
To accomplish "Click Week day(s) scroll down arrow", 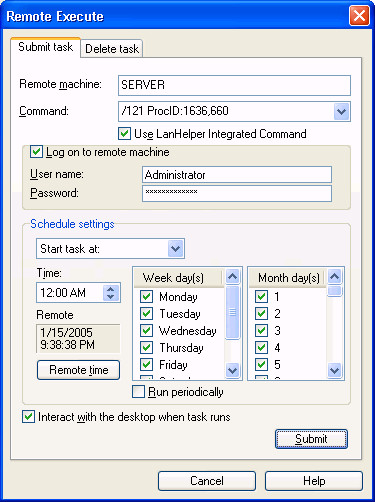I will point(232,370).
